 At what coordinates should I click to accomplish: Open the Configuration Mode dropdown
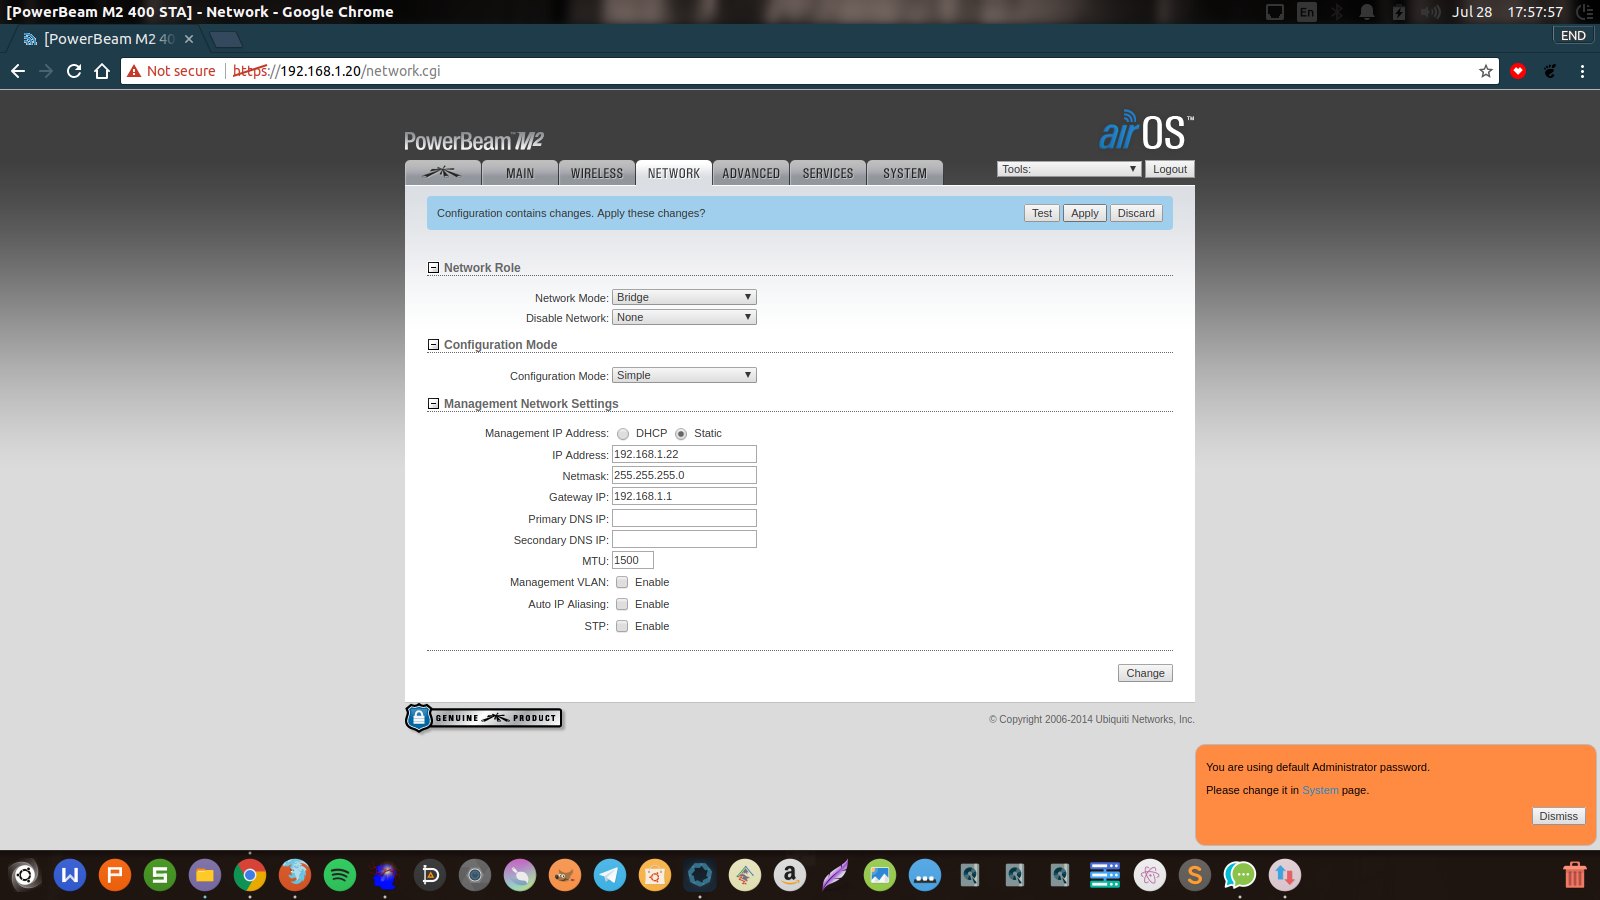click(x=684, y=375)
